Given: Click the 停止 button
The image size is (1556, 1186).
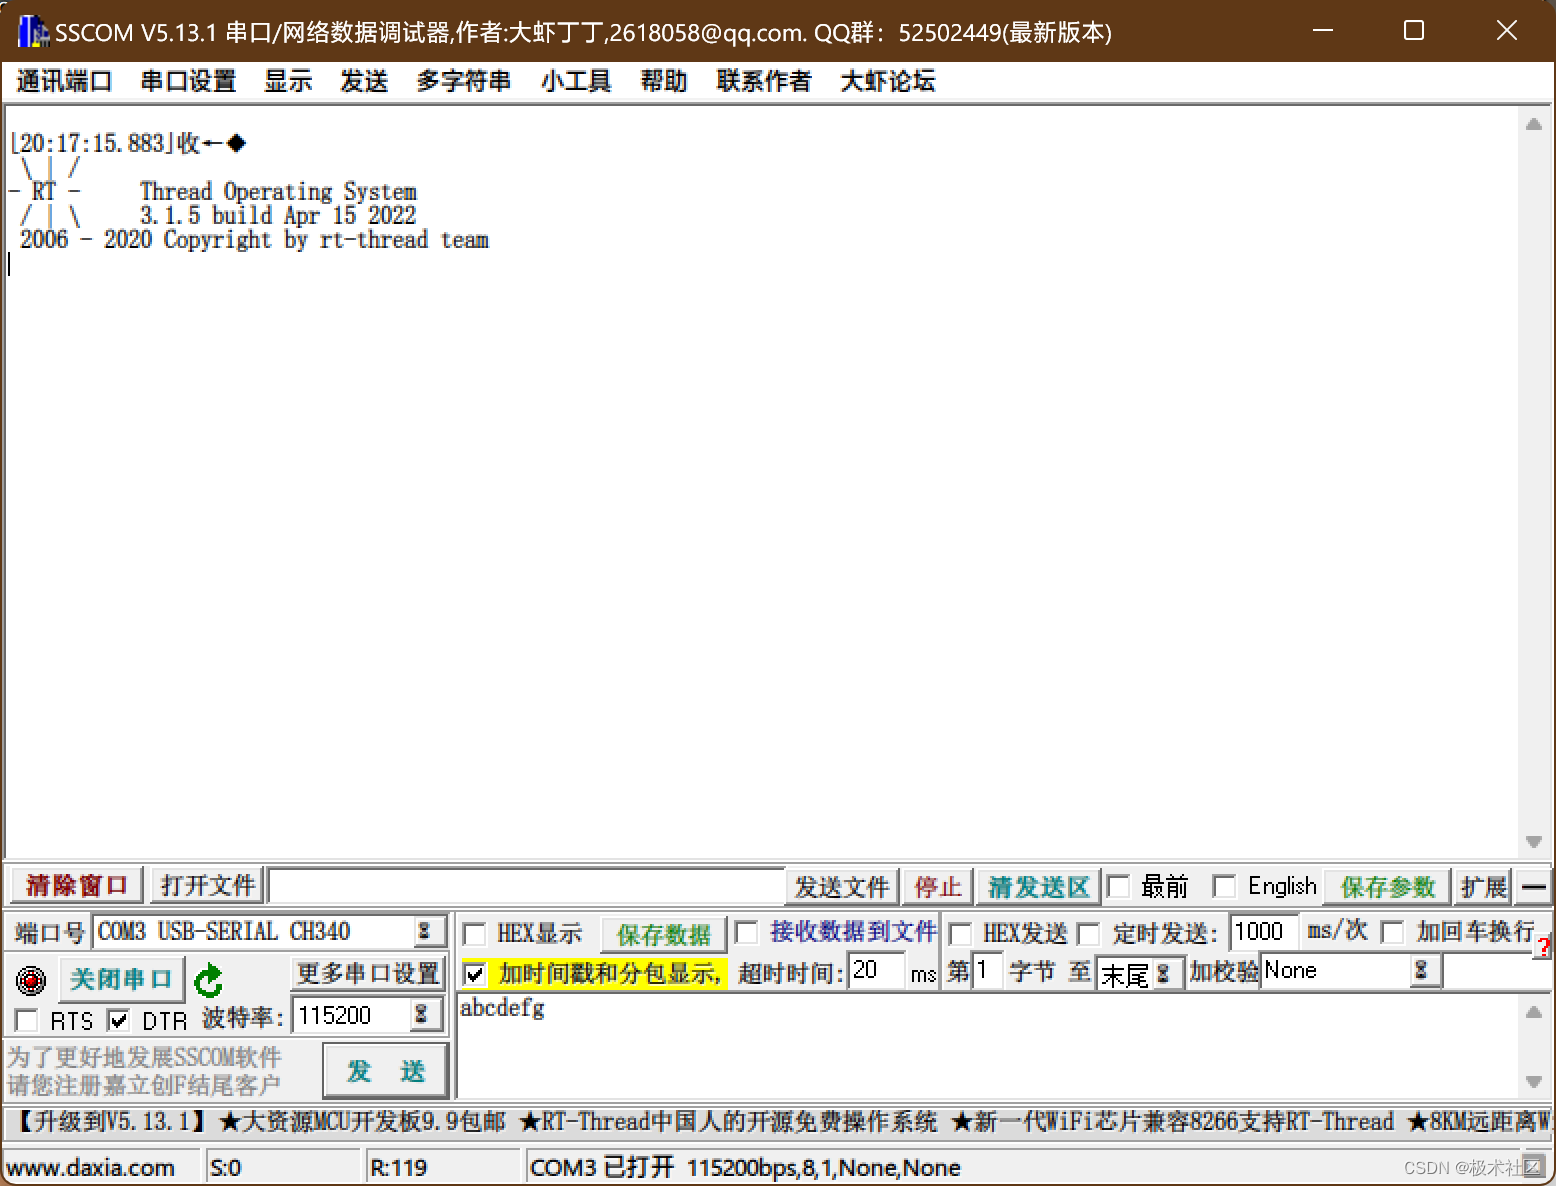Looking at the screenshot, I should point(937,887).
